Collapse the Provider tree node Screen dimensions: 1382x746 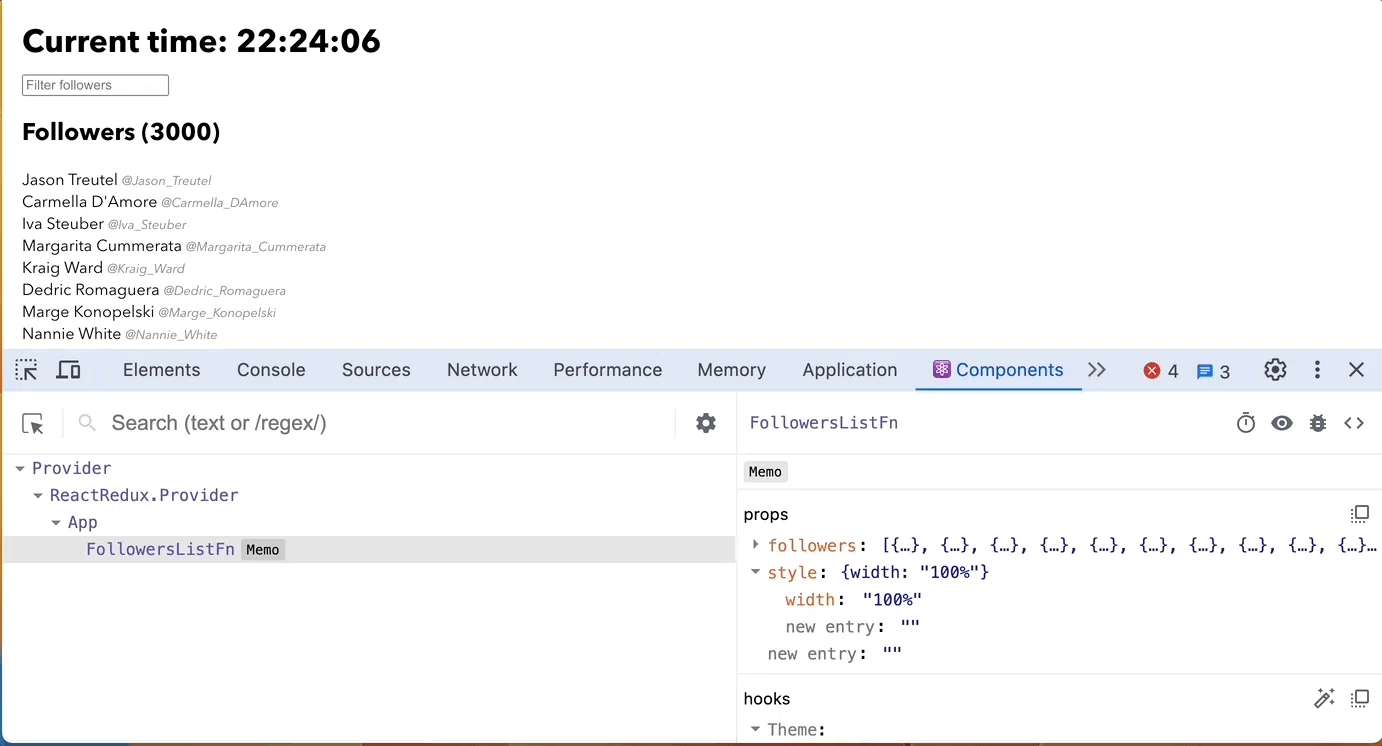click(x=20, y=468)
